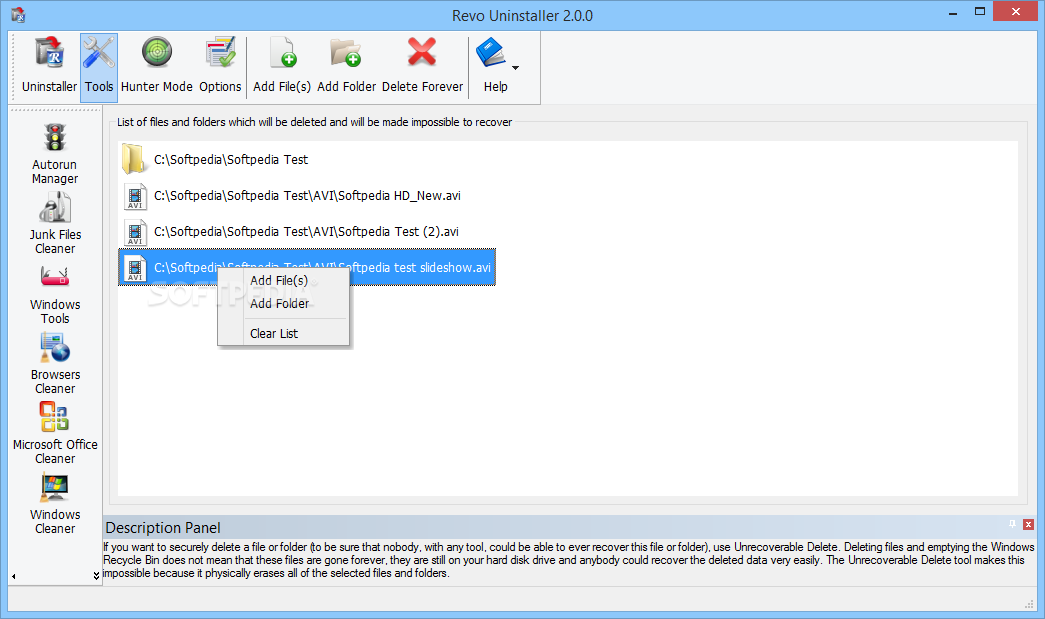Image resolution: width=1045 pixels, height=619 pixels.
Task: Open Windows Tools in the sidebar
Action: click(55, 294)
